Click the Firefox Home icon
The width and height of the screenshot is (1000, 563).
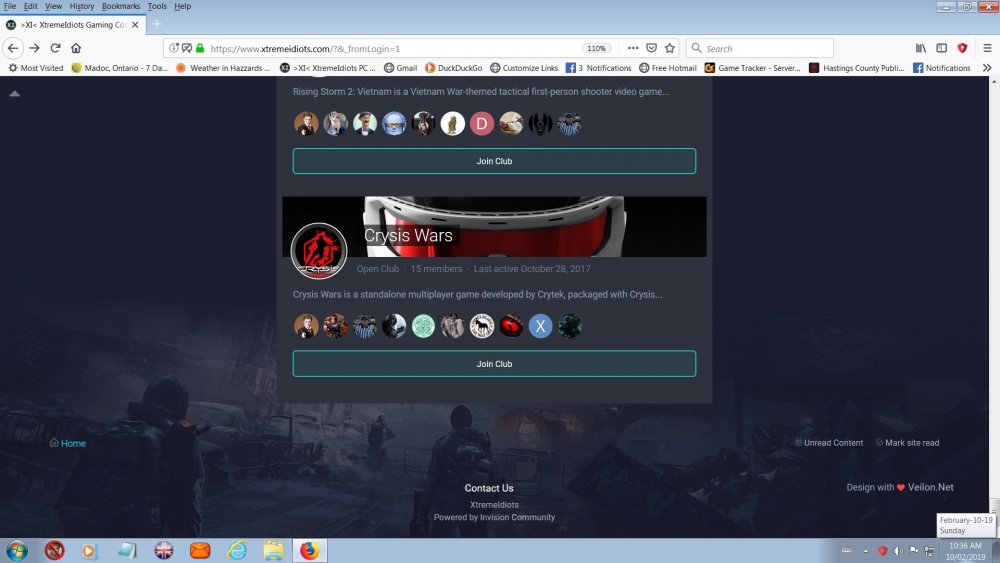[x=76, y=48]
